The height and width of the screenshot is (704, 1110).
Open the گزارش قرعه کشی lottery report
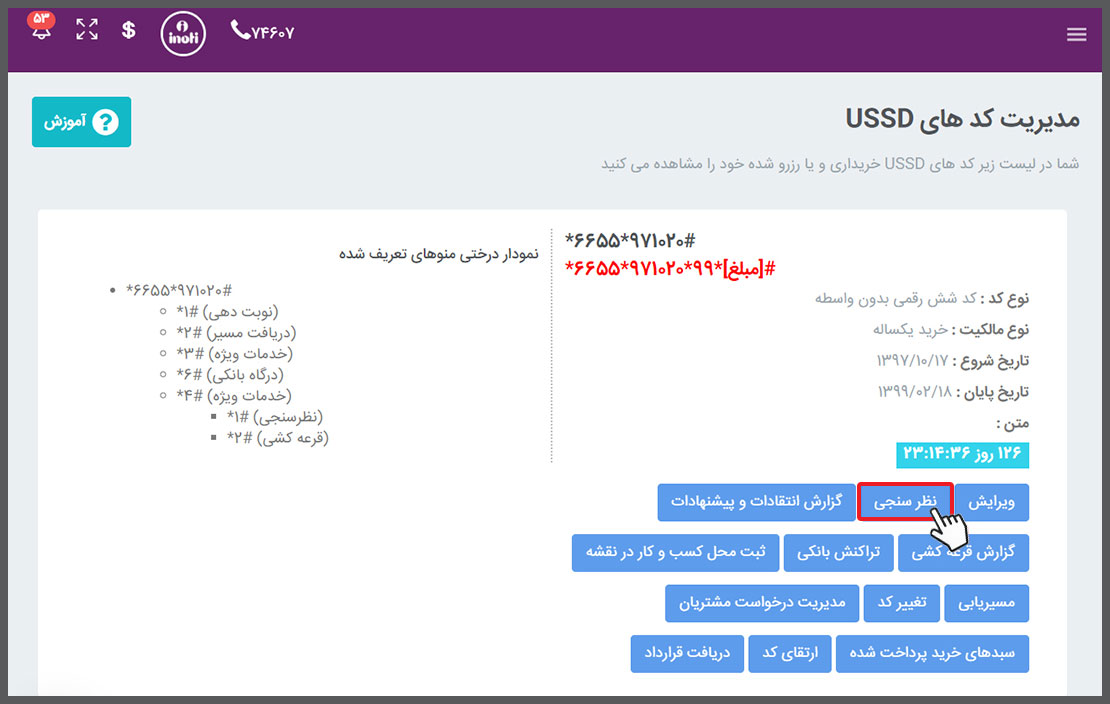click(963, 552)
